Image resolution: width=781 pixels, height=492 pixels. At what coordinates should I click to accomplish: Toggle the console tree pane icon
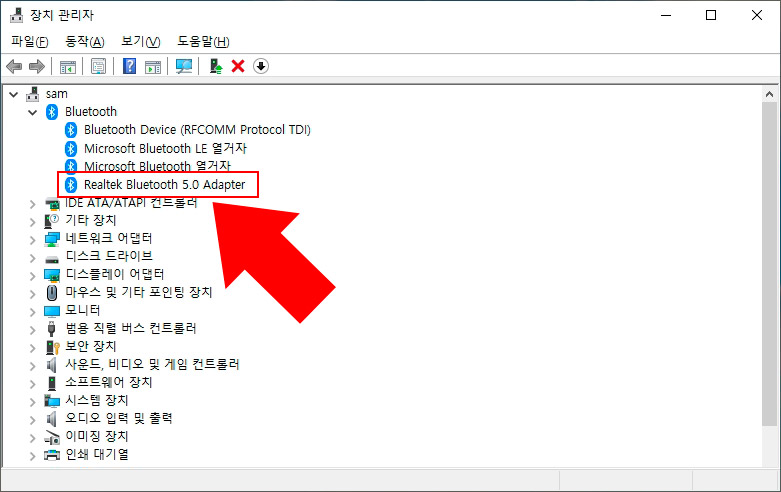click(x=68, y=66)
